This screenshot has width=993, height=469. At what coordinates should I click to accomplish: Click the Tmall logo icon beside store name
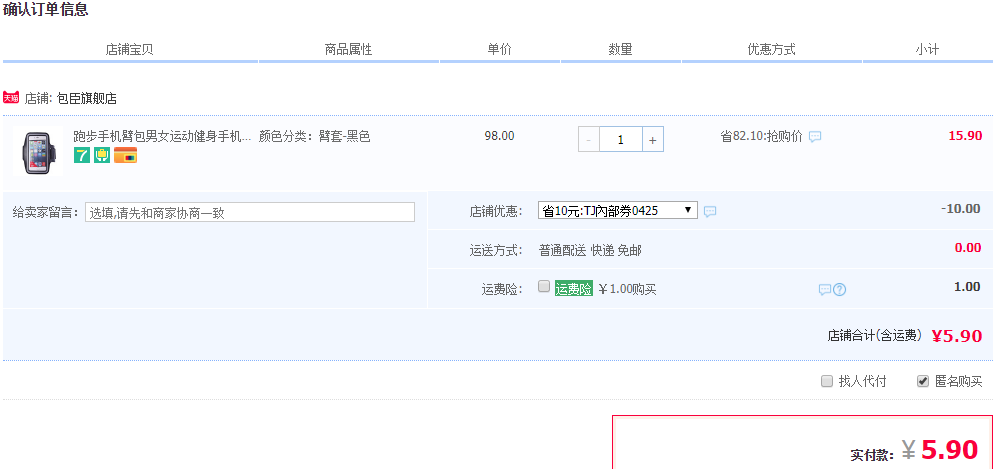click(11, 97)
